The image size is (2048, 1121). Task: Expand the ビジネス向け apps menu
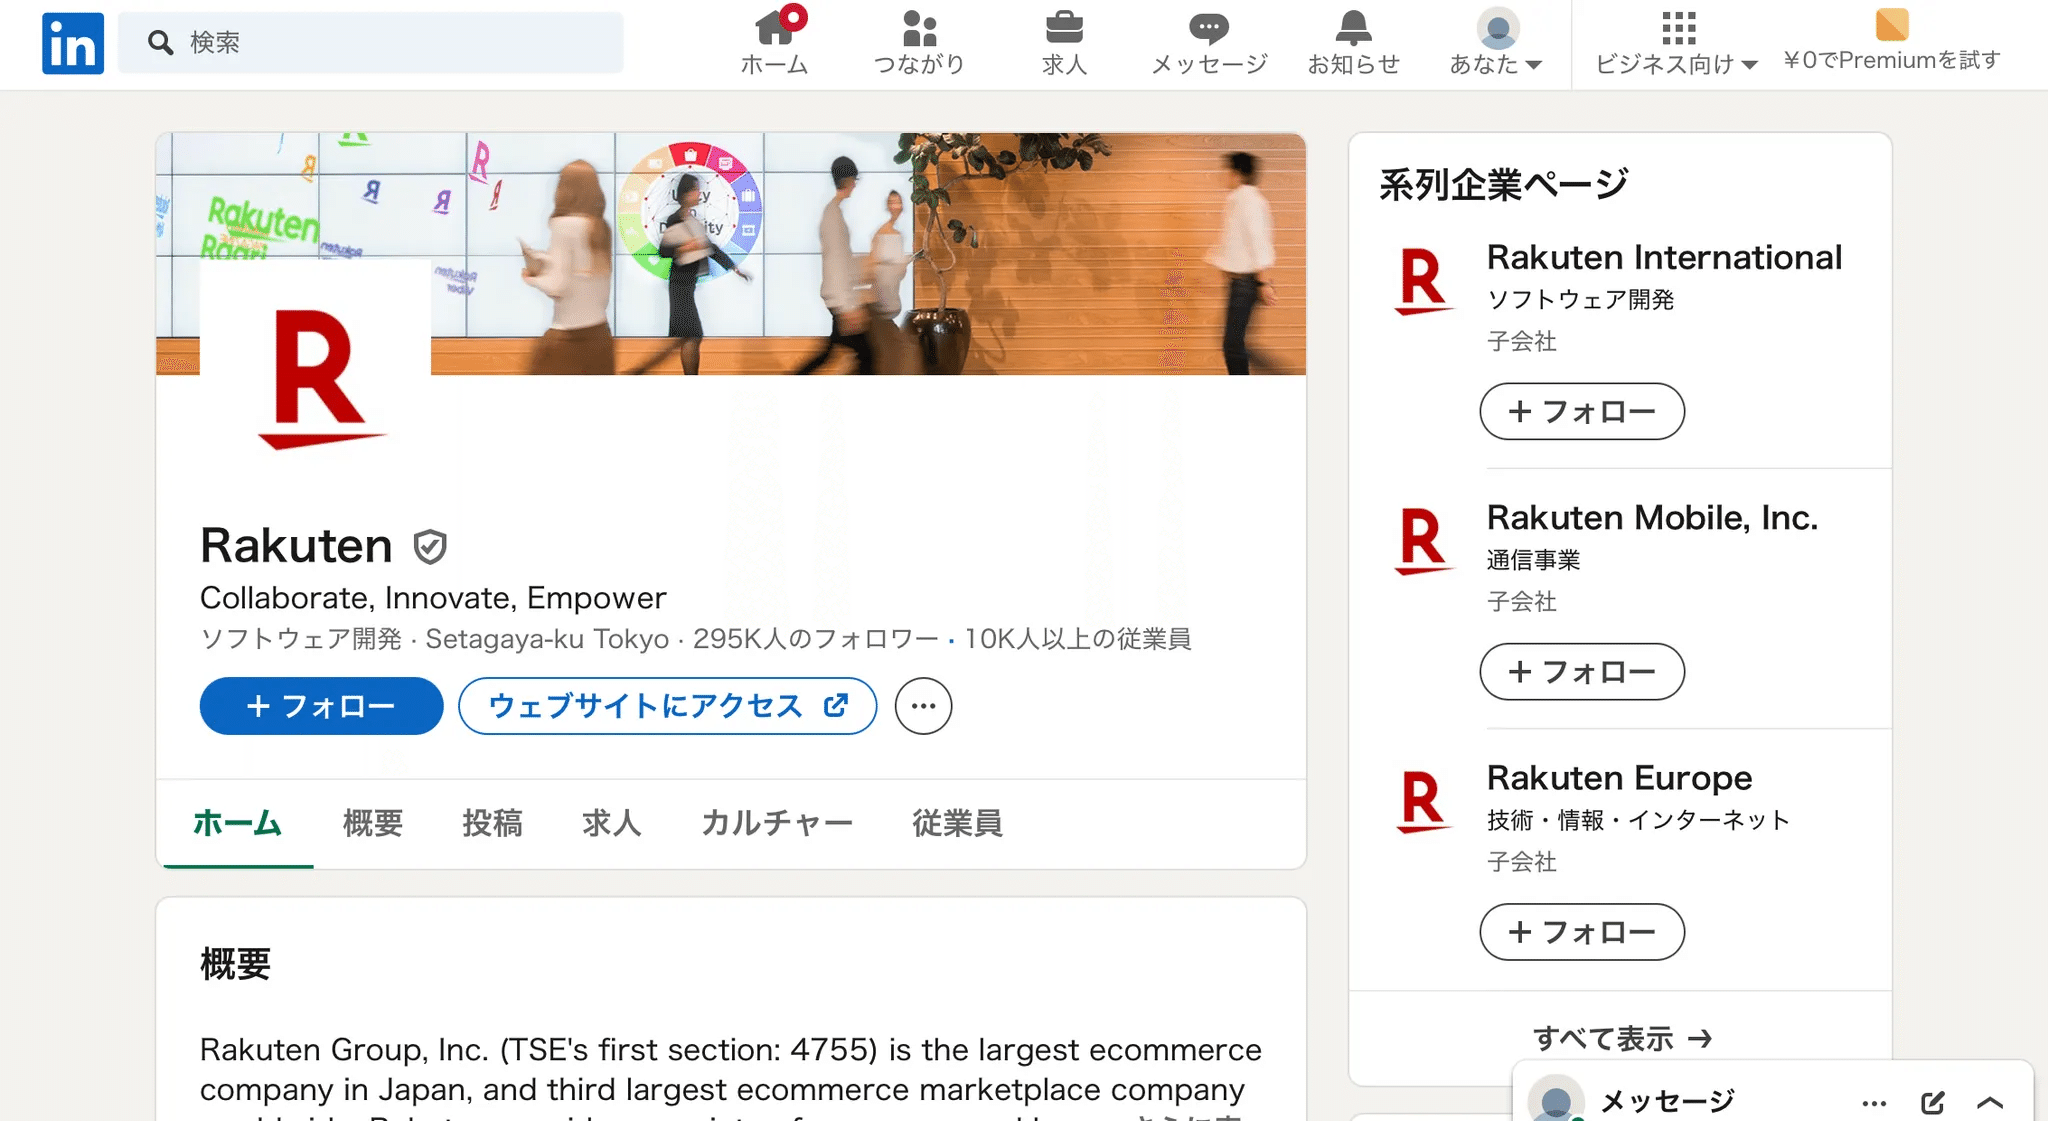tap(1677, 43)
